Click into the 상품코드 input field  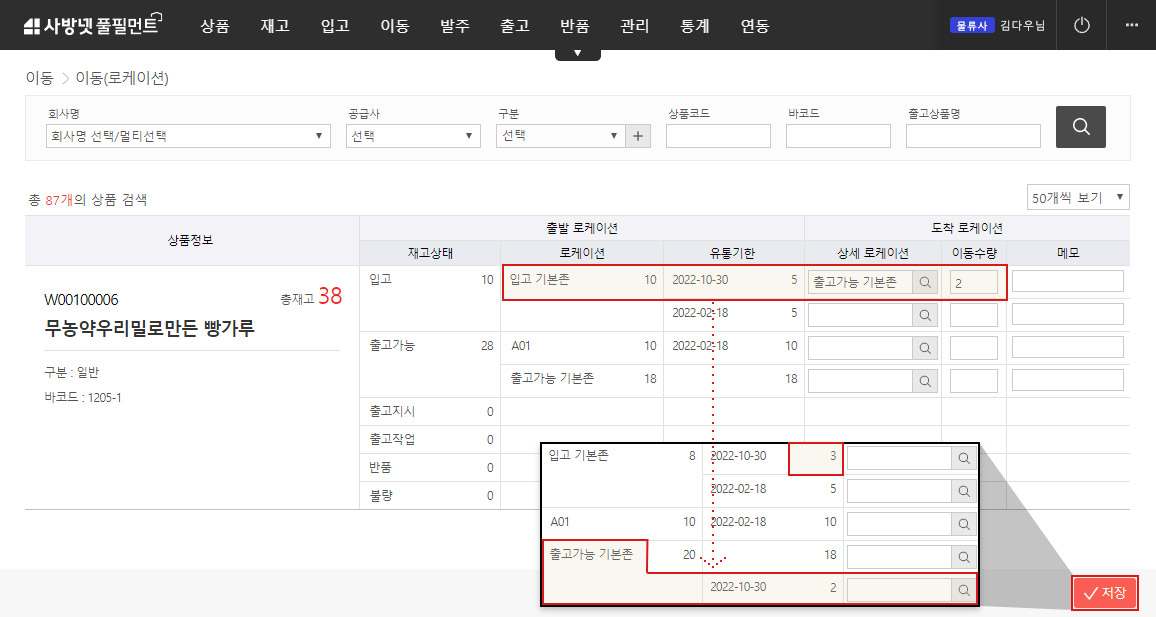coord(718,136)
